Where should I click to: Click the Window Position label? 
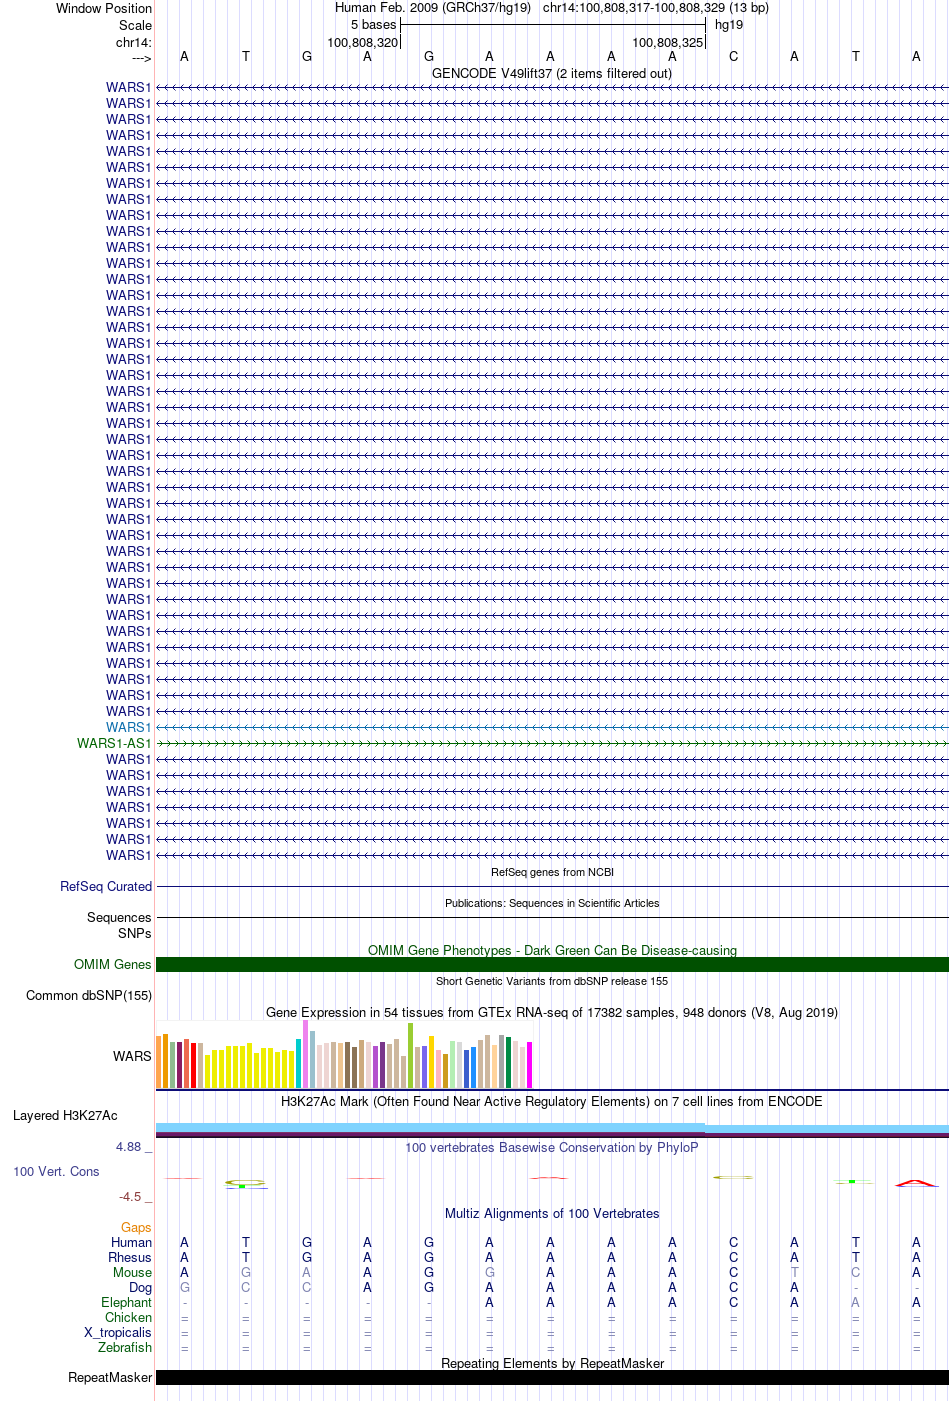(104, 8)
